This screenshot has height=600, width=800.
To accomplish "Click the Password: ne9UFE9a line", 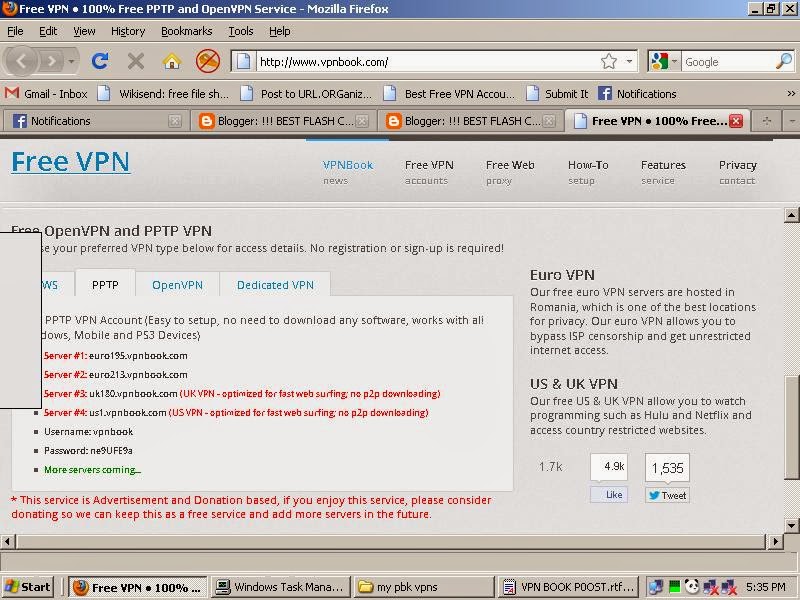I will coord(88,451).
